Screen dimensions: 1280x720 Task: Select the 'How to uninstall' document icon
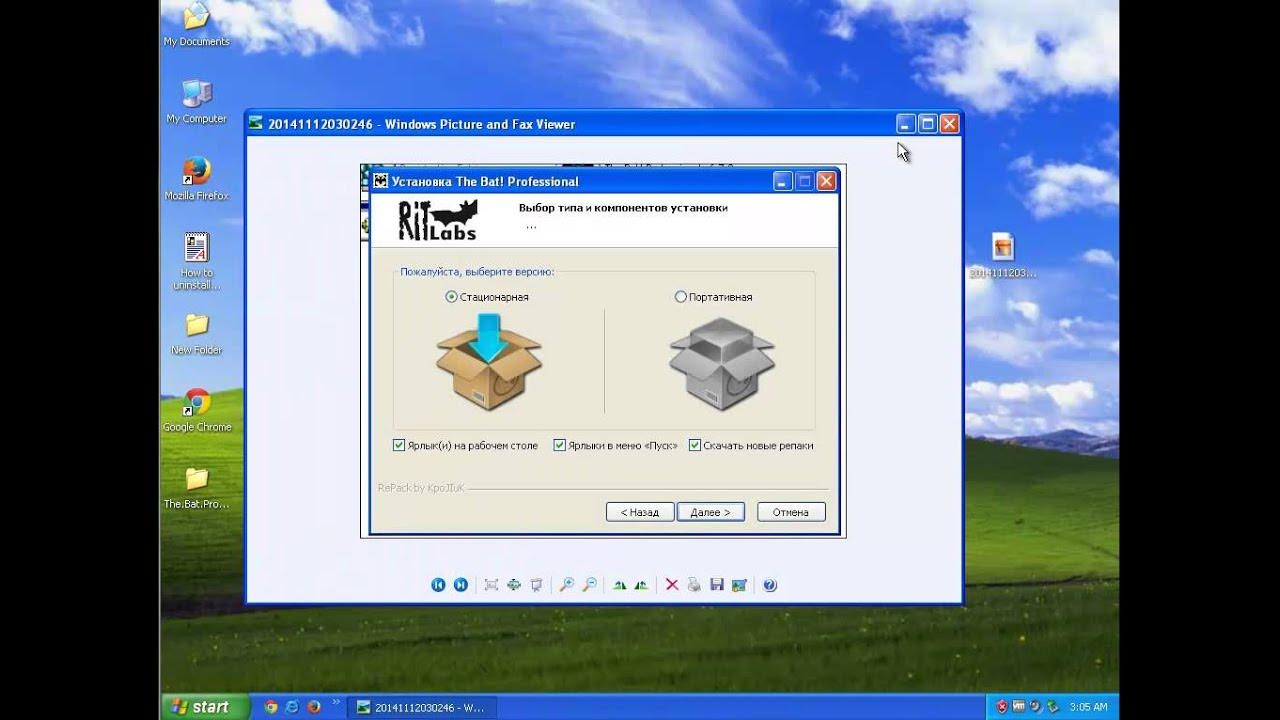(x=197, y=262)
